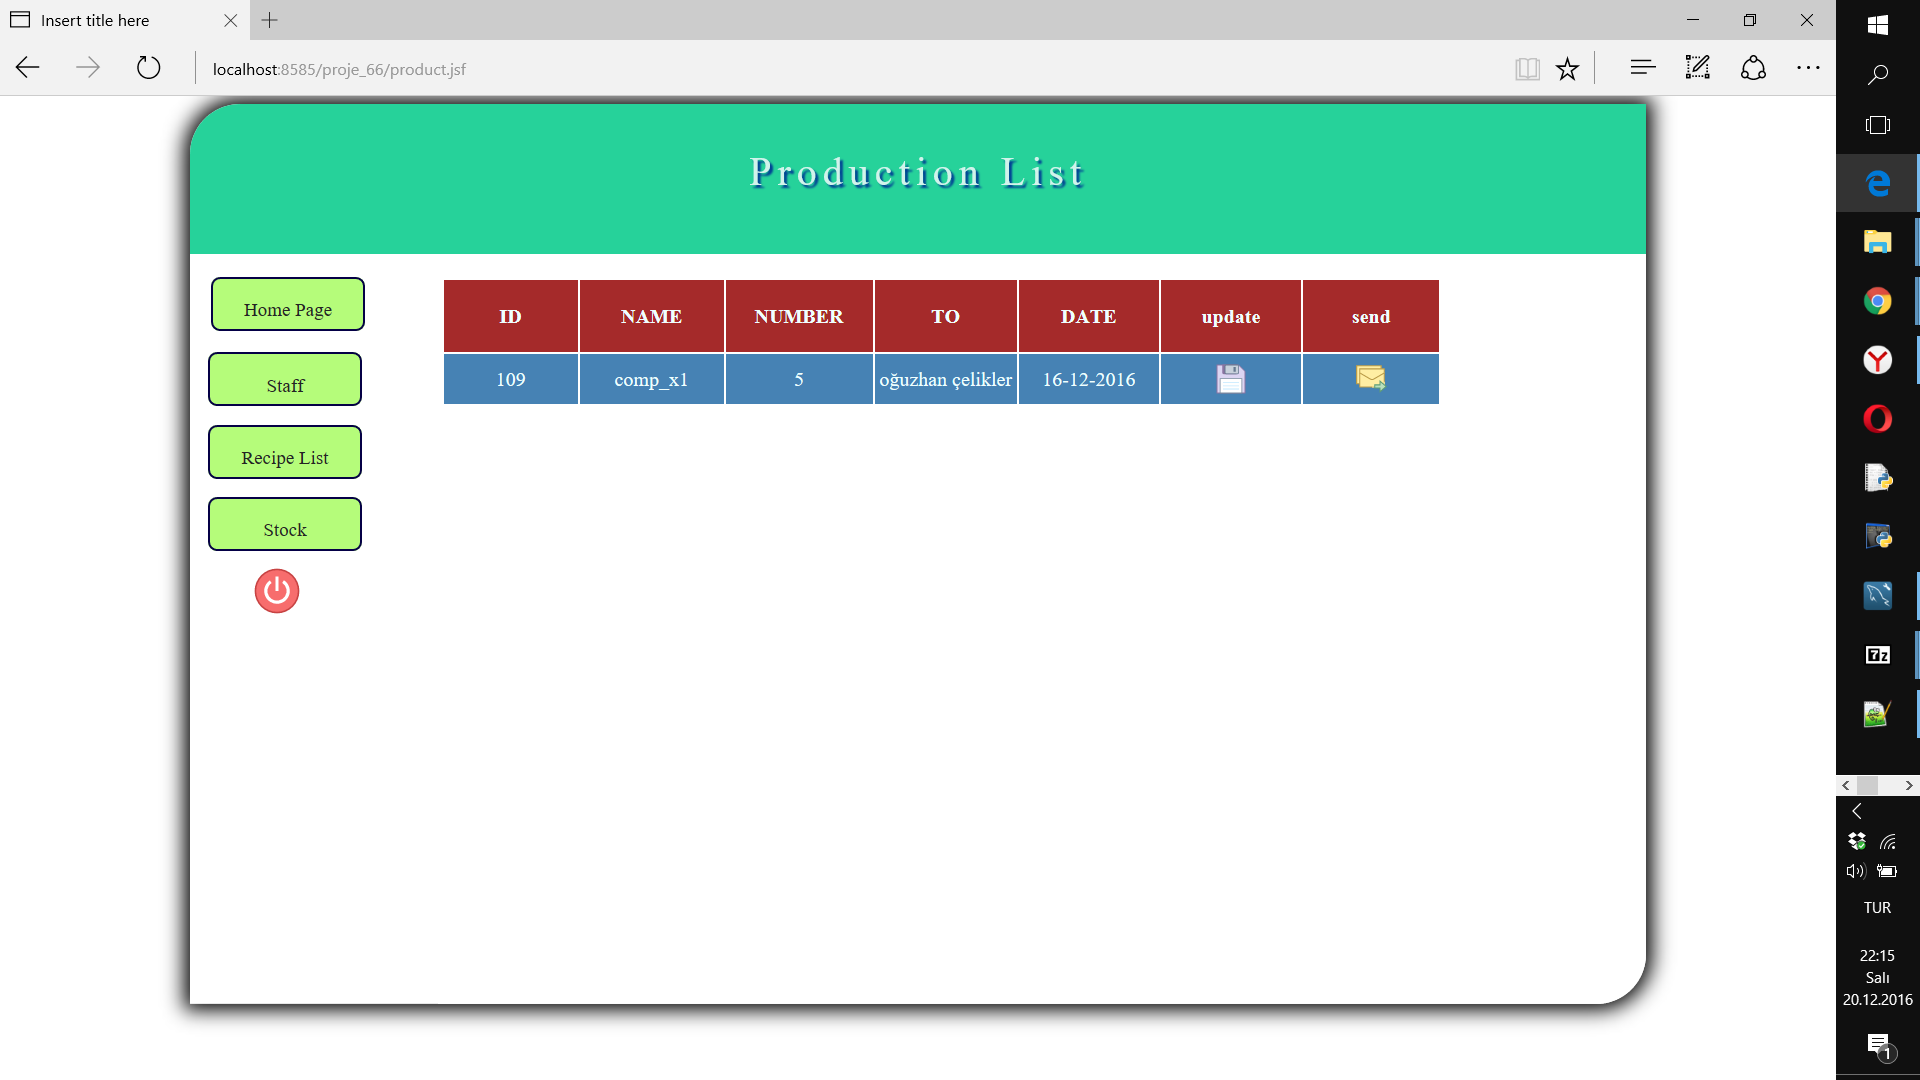Close the 'Insert title here' tab
Image resolution: width=1920 pixels, height=1080 pixels.
(231, 20)
